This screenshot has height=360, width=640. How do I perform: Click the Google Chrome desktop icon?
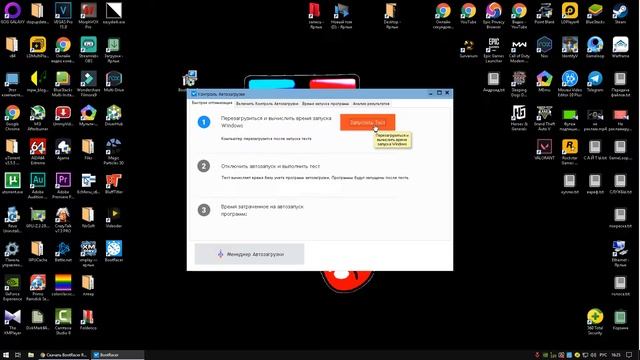click(x=12, y=118)
